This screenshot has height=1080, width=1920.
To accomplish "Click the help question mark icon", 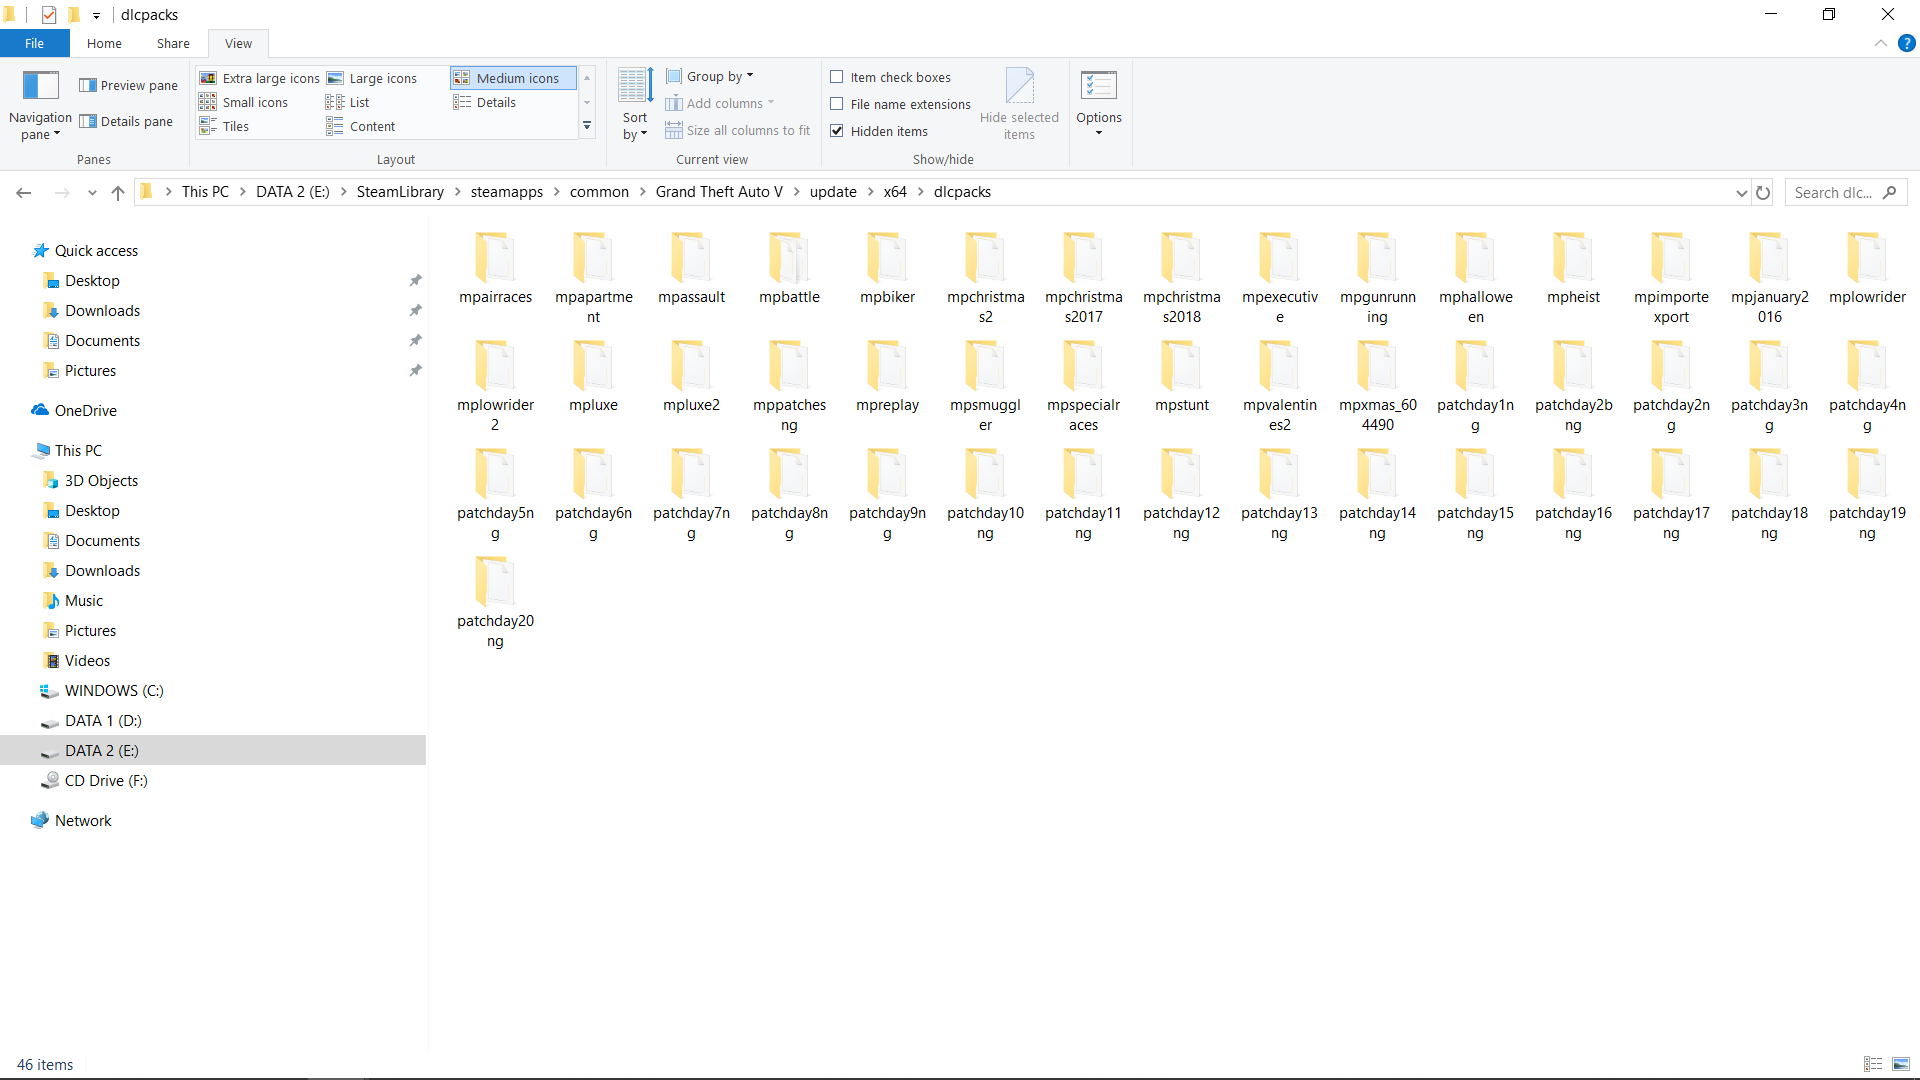I will [x=1907, y=43].
